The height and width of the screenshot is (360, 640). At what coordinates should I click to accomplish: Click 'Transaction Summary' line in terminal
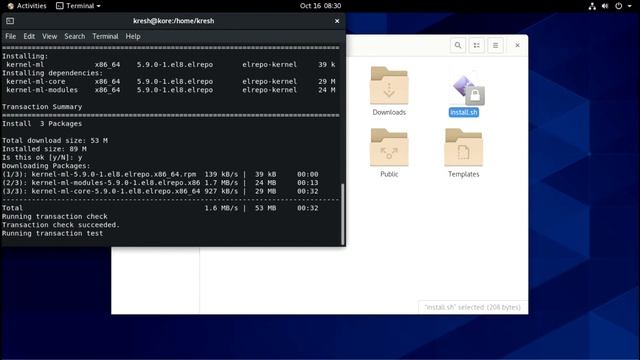coord(42,107)
